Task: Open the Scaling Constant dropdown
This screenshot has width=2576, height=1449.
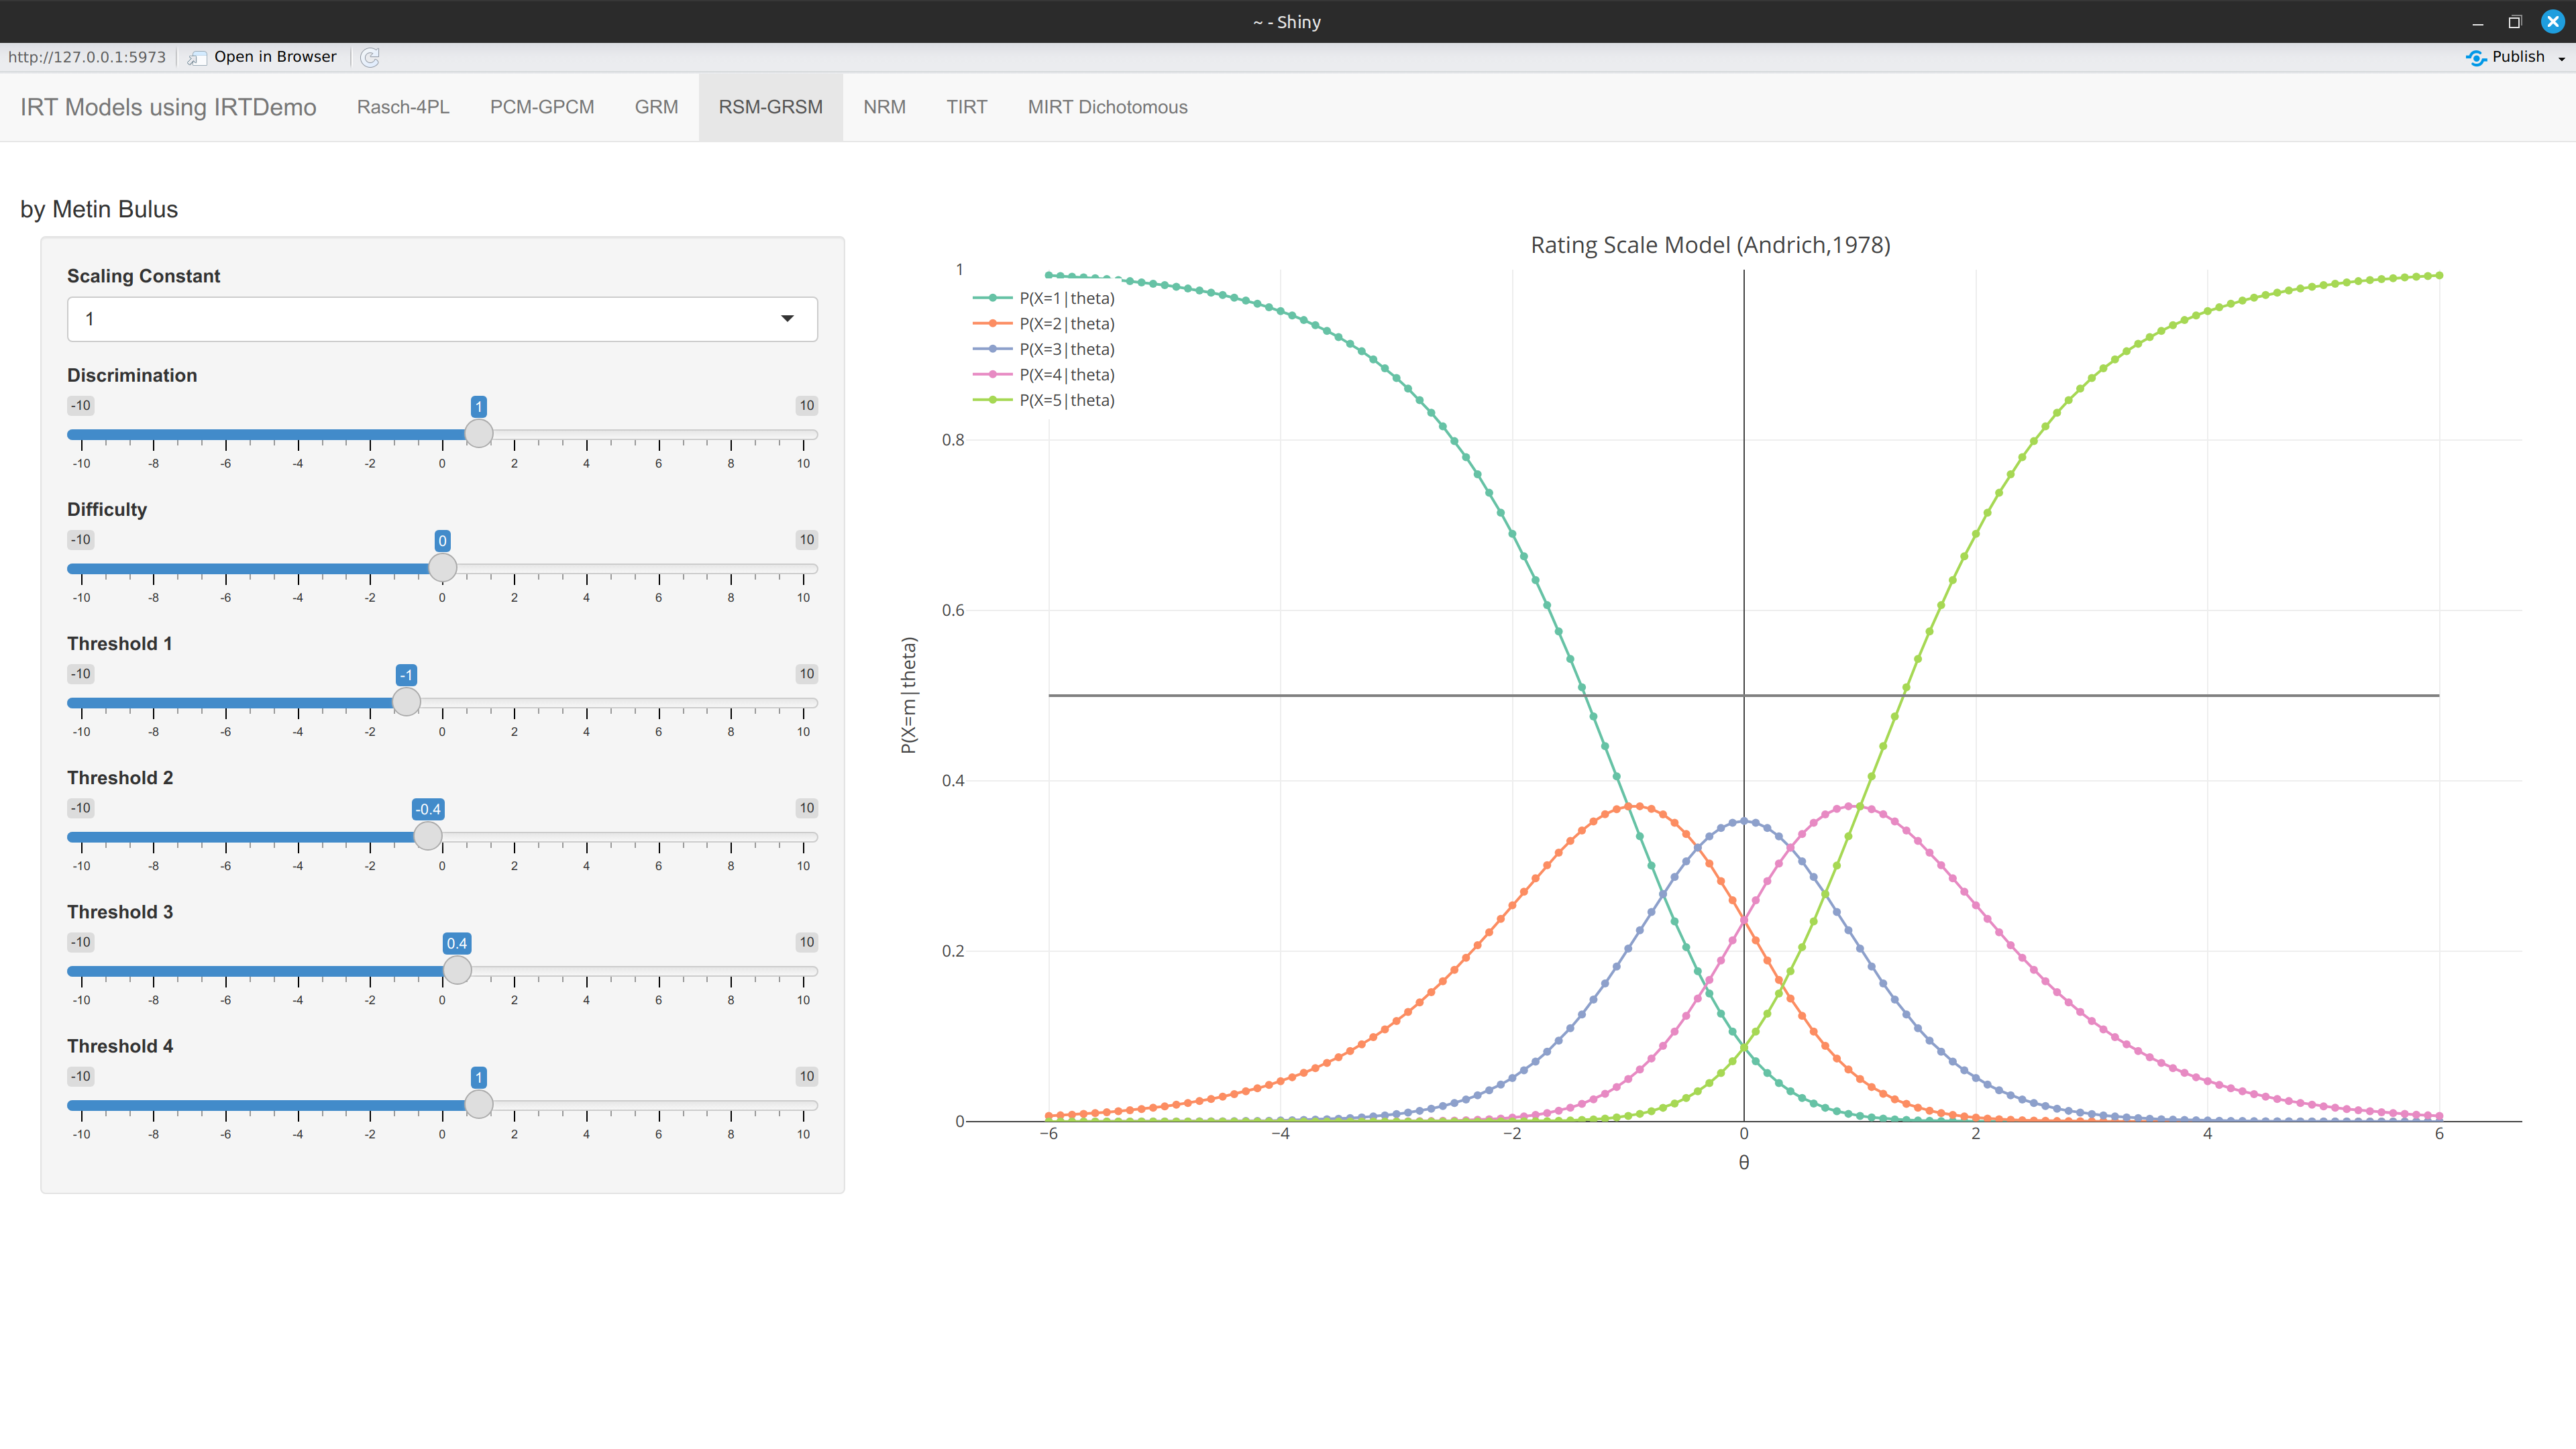Action: (442, 319)
